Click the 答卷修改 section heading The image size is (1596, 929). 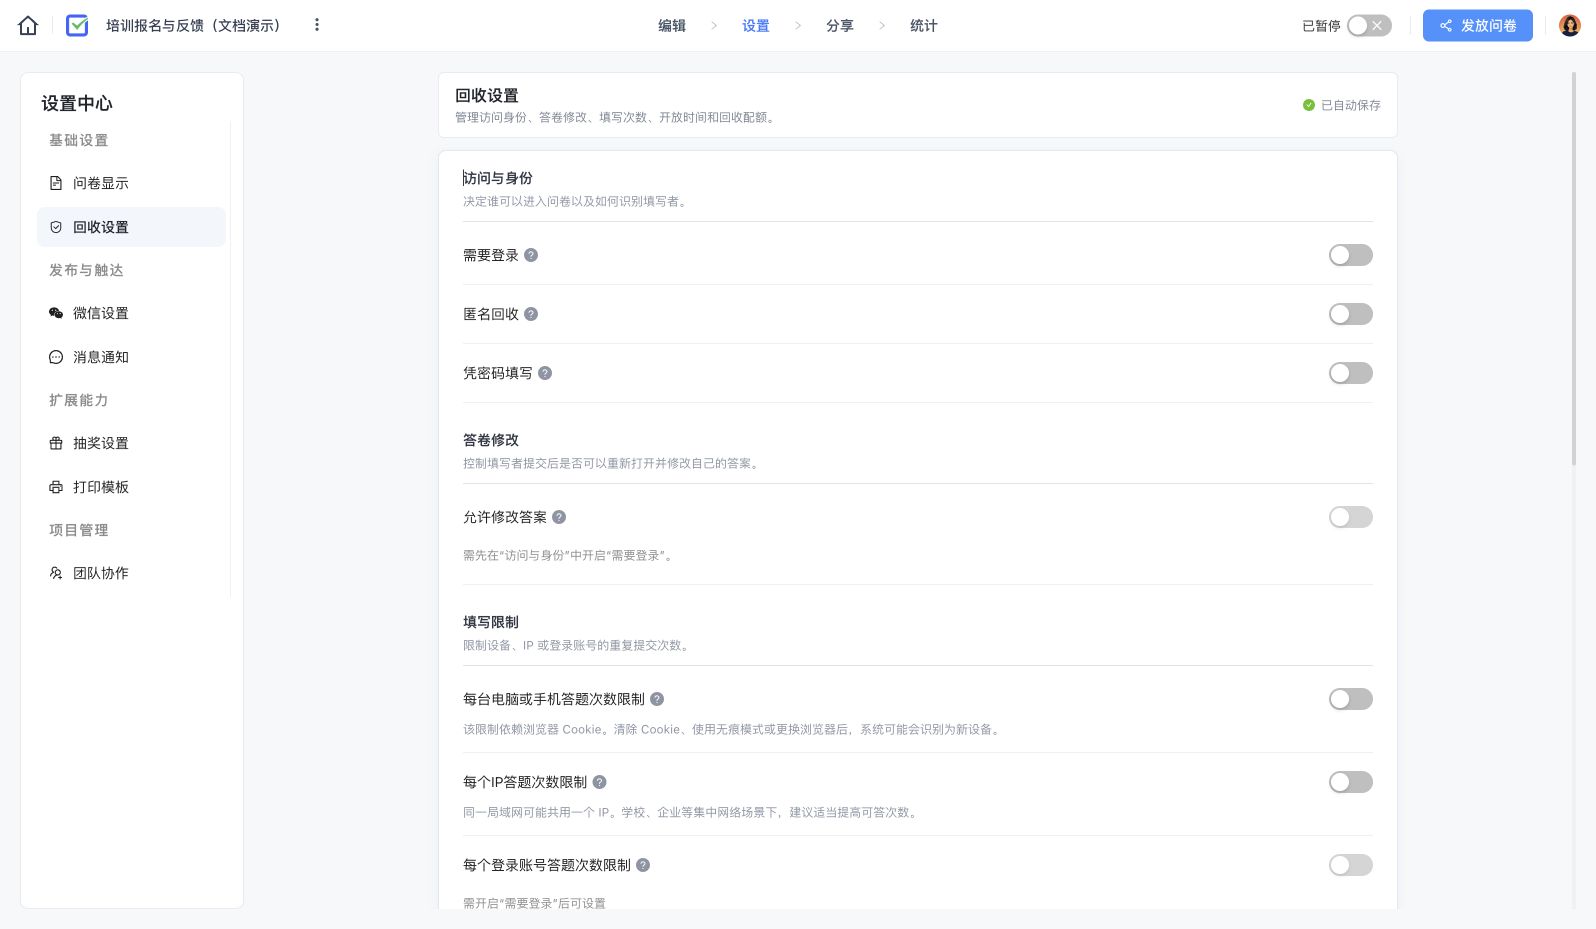[491, 440]
